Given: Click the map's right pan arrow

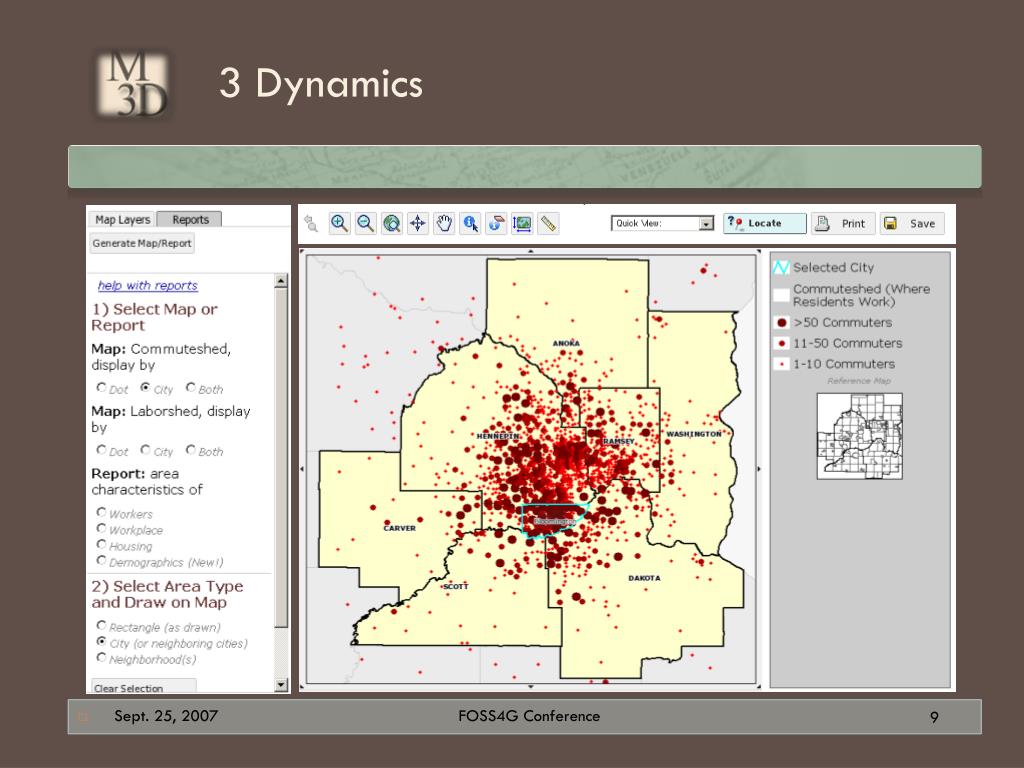Looking at the screenshot, I should (759, 468).
